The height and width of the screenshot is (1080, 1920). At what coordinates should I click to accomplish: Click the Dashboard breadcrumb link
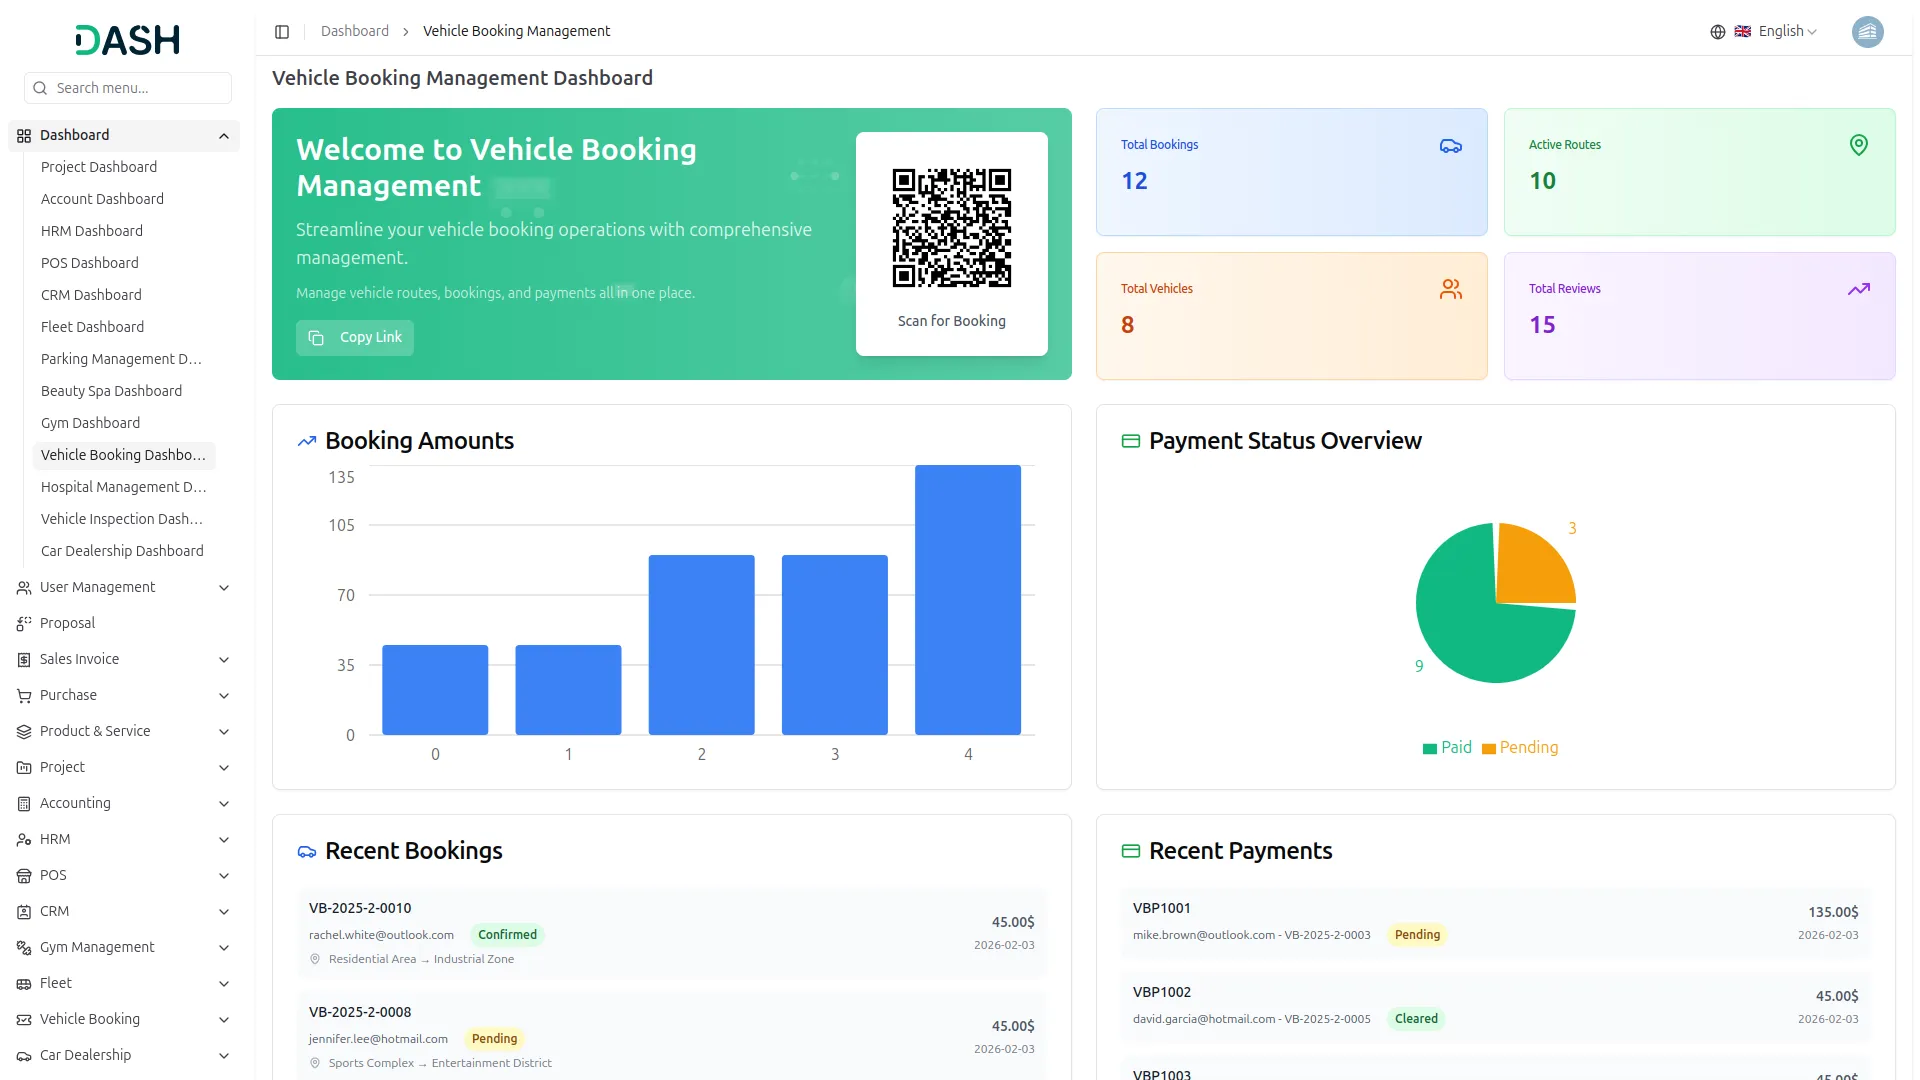tap(354, 32)
